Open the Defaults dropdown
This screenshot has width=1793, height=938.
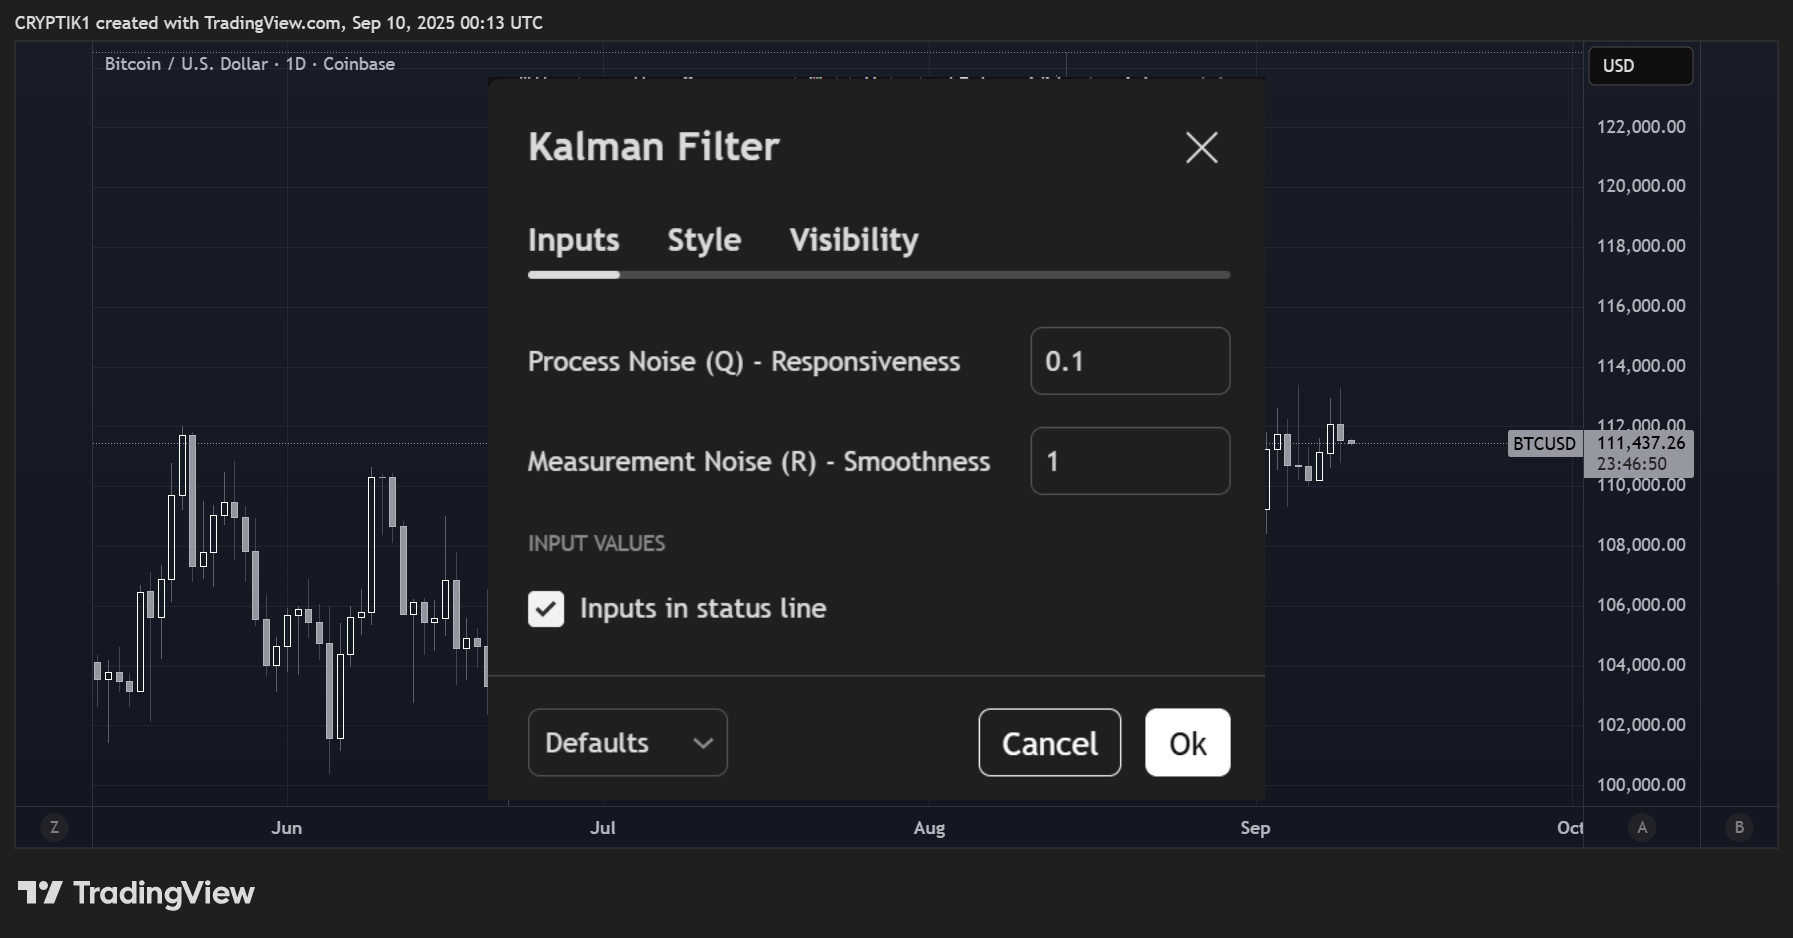coord(628,742)
